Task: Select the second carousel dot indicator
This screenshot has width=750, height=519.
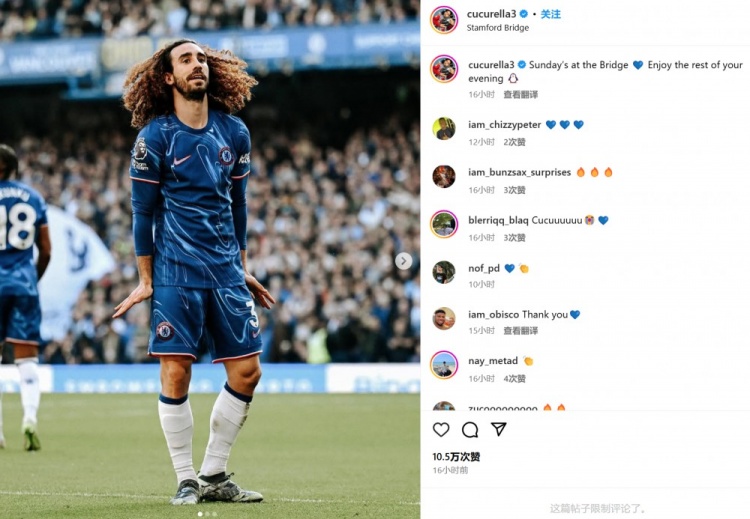Action: click(208, 514)
